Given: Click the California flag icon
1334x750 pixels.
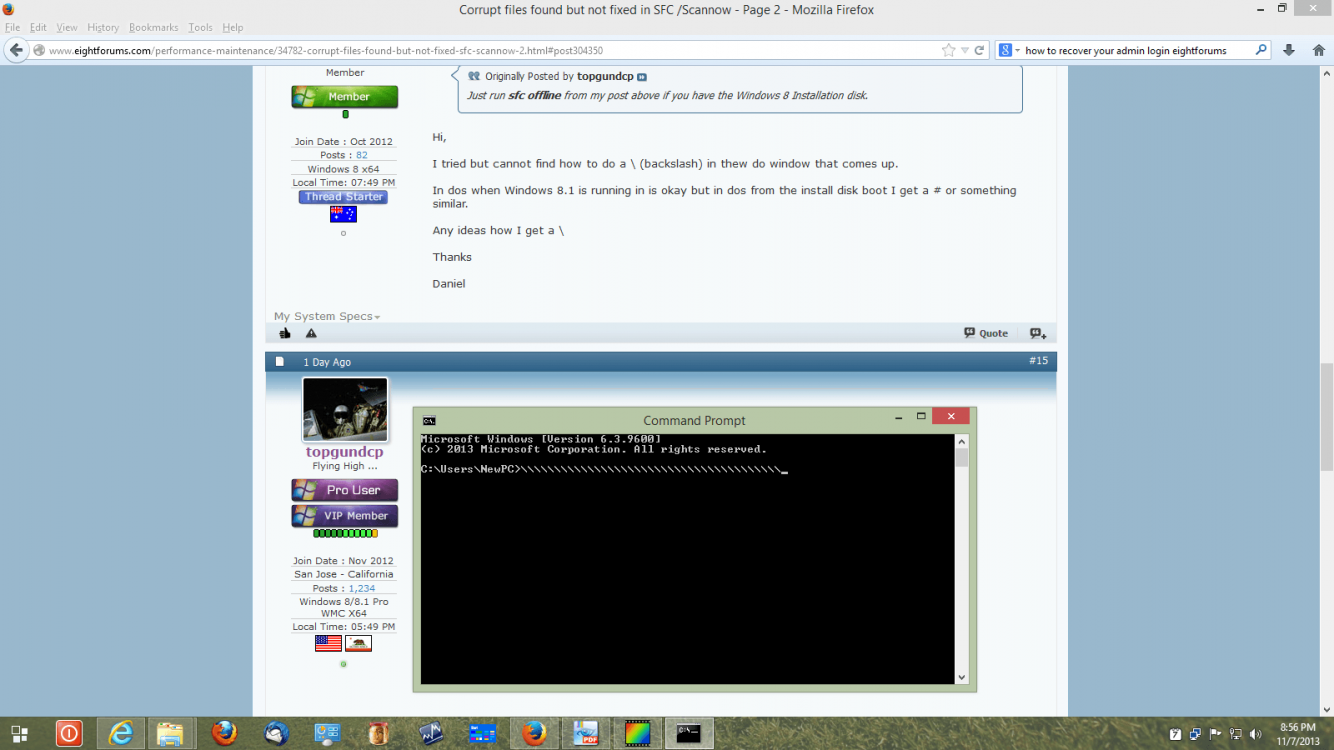Looking at the screenshot, I should pyautogui.click(x=358, y=643).
